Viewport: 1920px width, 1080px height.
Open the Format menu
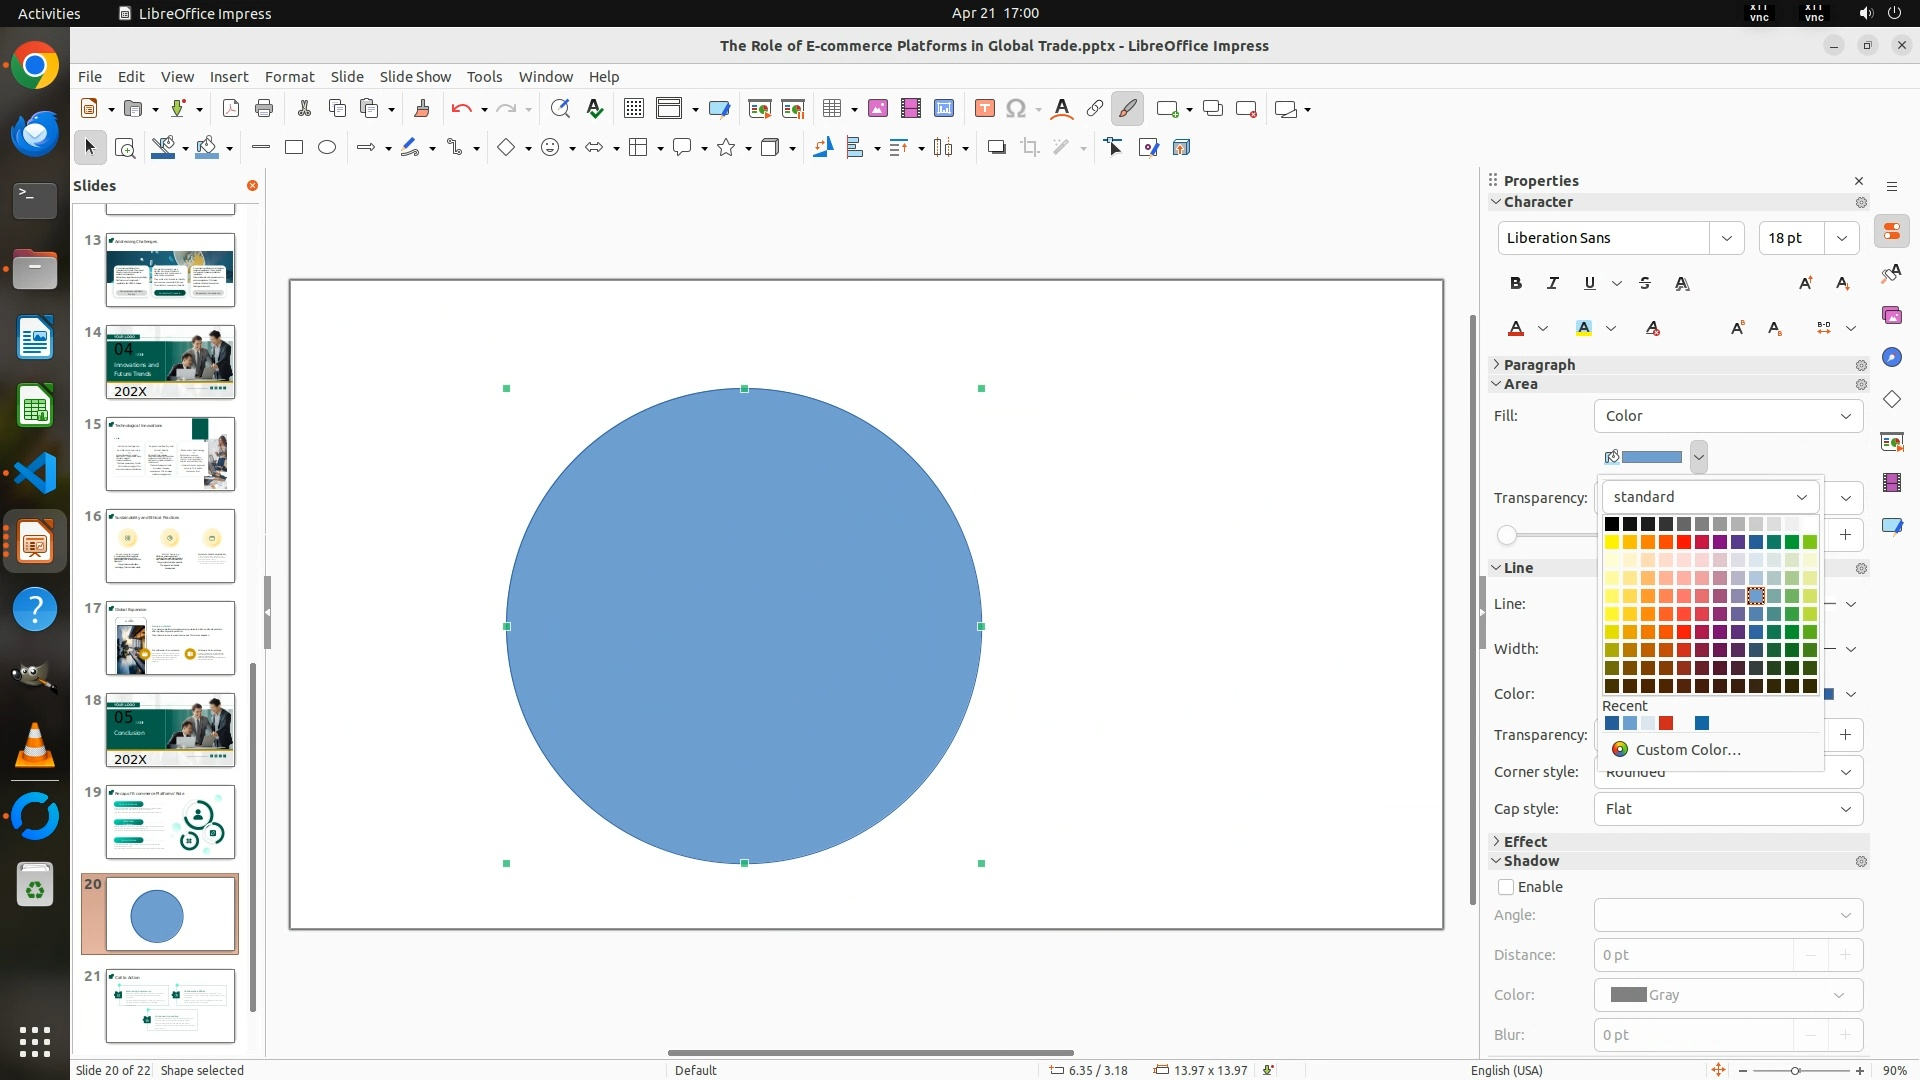pos(289,77)
